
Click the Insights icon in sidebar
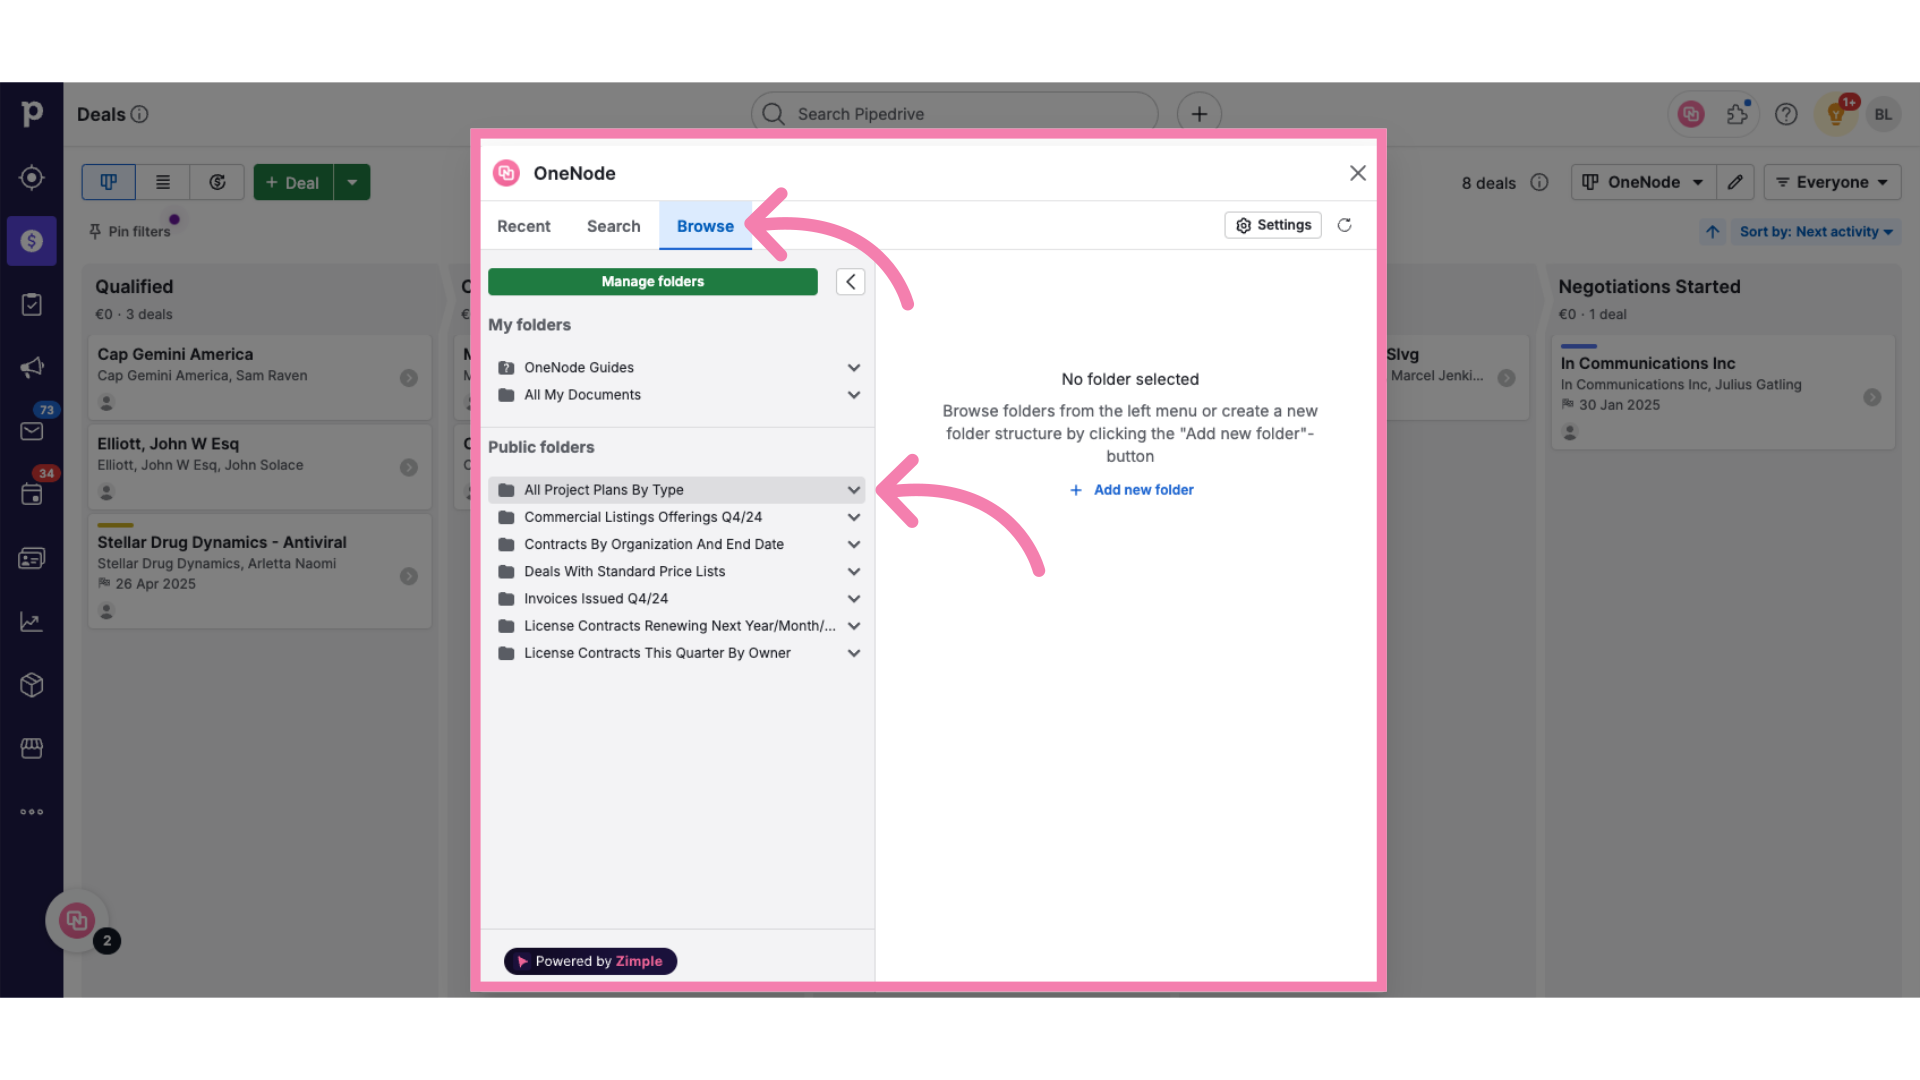pos(32,620)
